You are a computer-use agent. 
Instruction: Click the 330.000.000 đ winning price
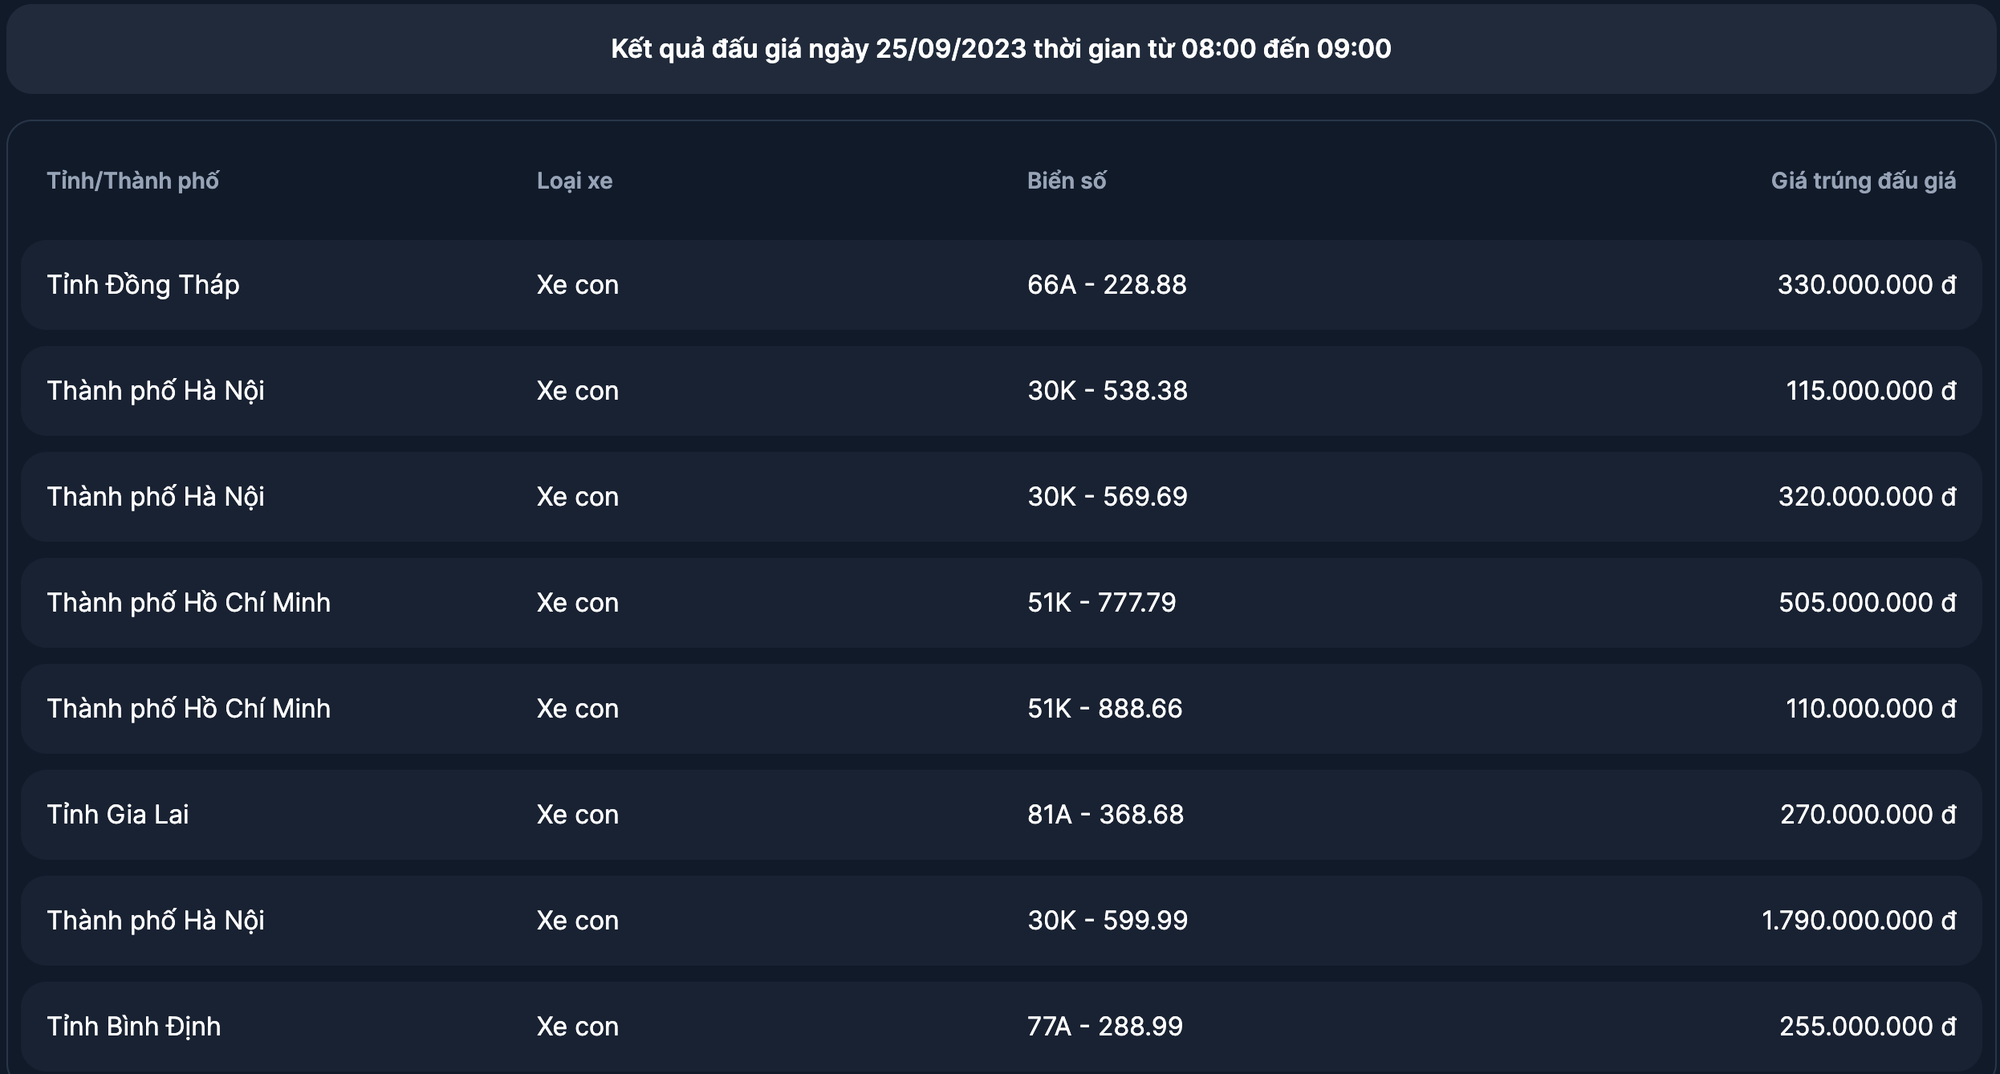tap(1866, 285)
